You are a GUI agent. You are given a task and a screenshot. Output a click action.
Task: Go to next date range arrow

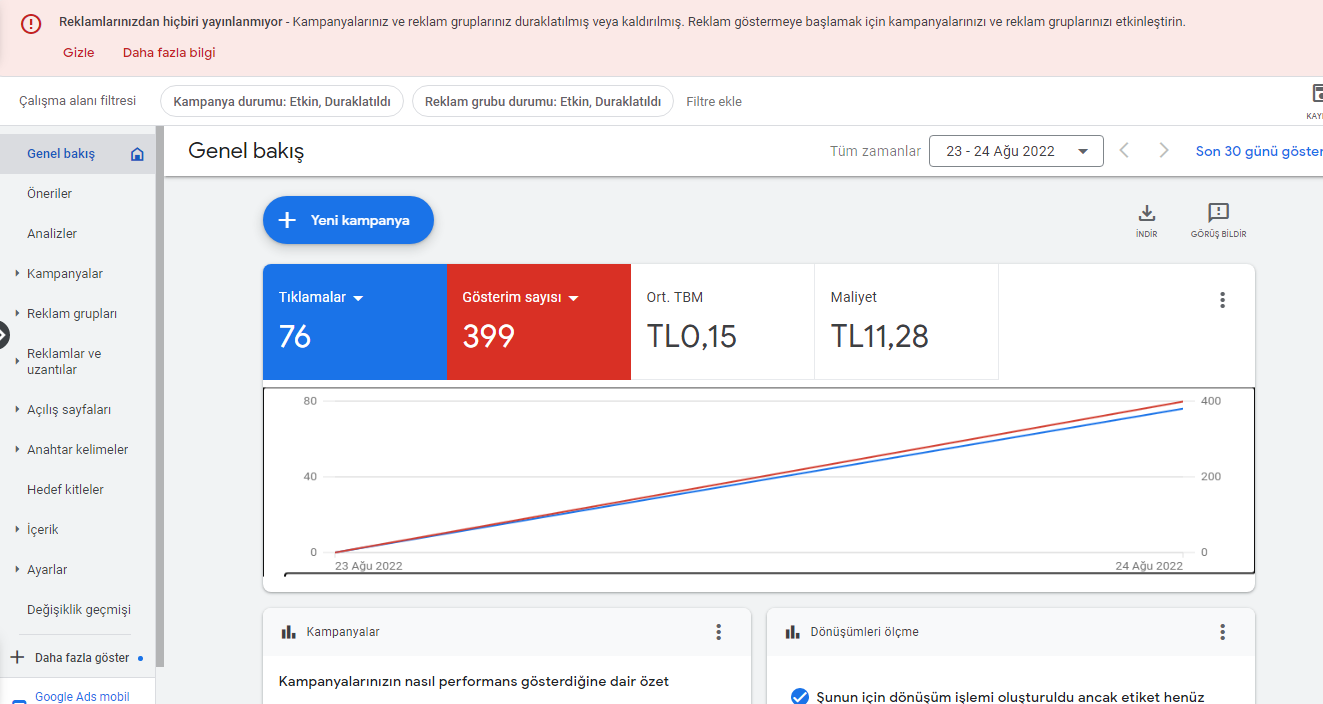click(x=1163, y=151)
